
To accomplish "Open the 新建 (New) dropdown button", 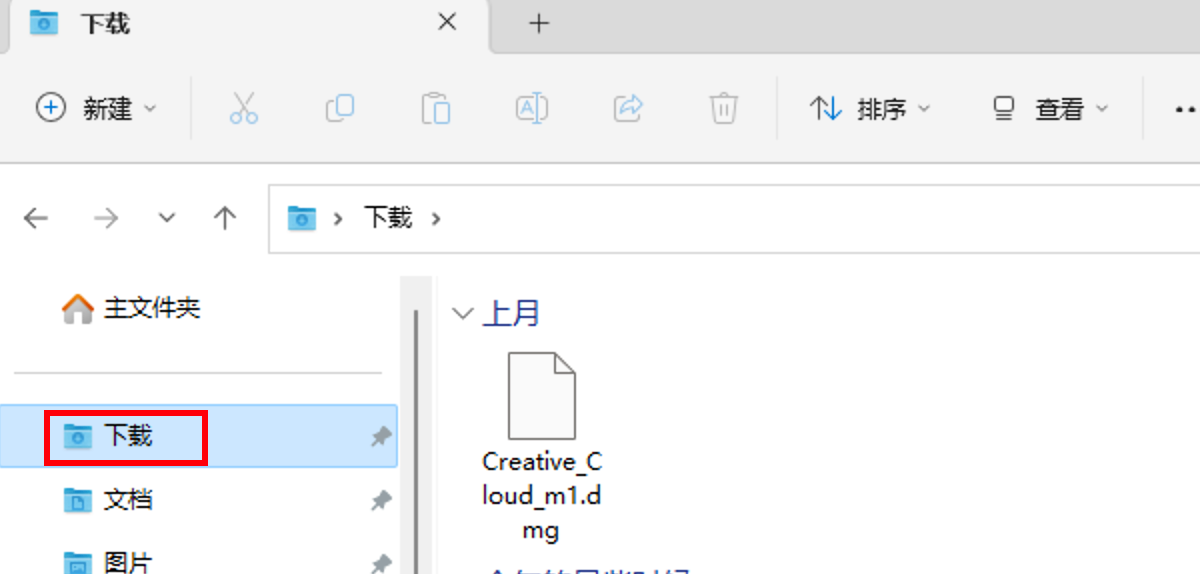I will [96, 108].
